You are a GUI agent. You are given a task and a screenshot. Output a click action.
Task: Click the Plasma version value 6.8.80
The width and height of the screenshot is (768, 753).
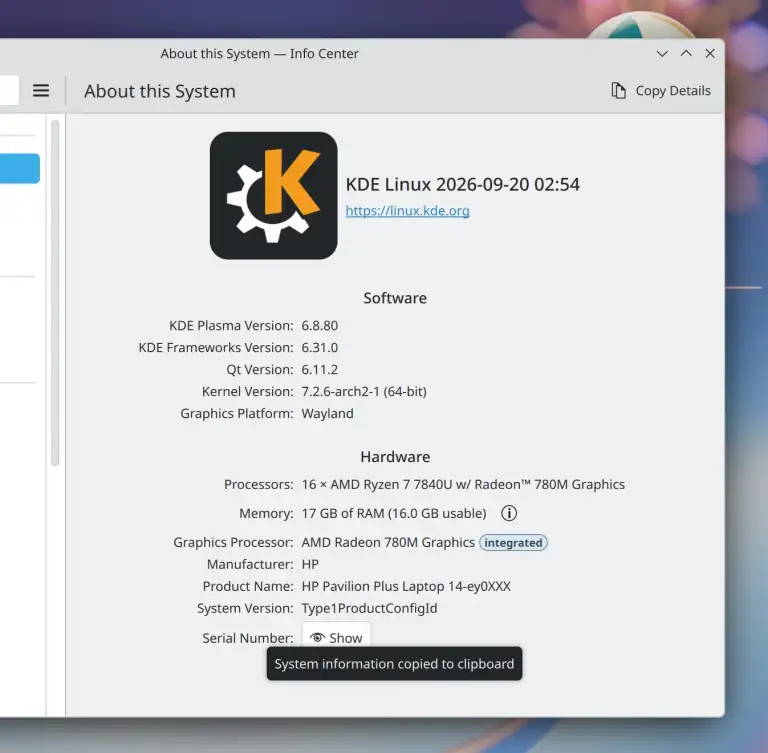(x=319, y=326)
